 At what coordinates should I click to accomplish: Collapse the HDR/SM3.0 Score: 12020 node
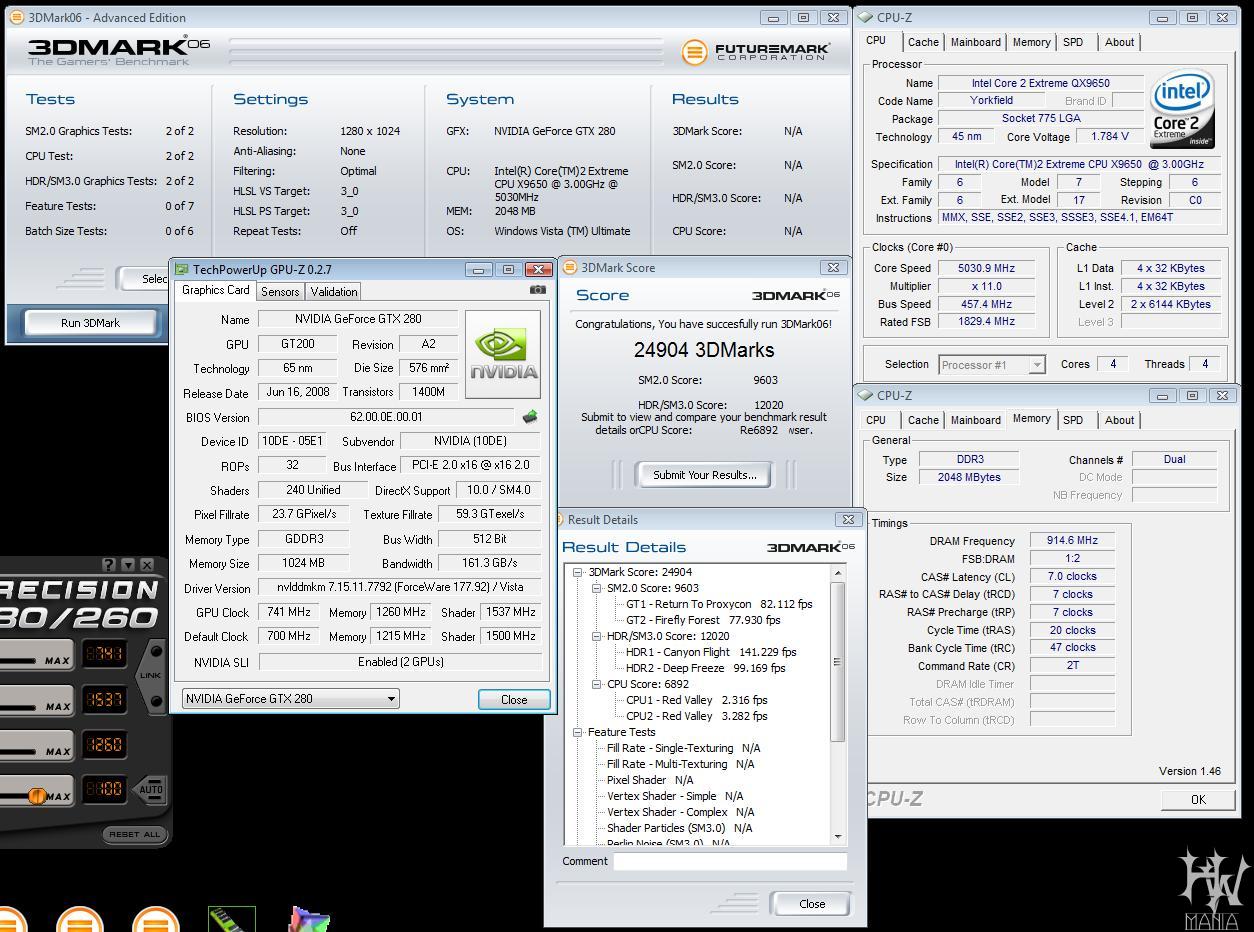tap(596, 636)
